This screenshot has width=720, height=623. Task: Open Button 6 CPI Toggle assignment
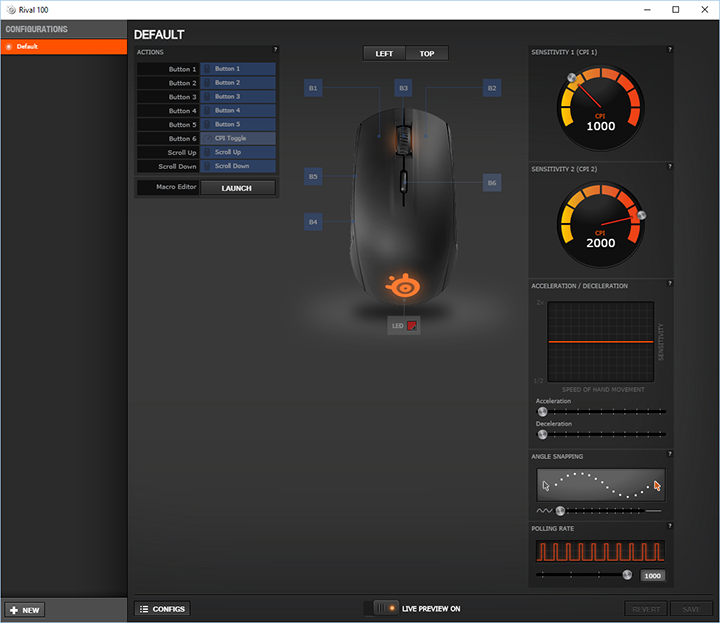tap(238, 138)
